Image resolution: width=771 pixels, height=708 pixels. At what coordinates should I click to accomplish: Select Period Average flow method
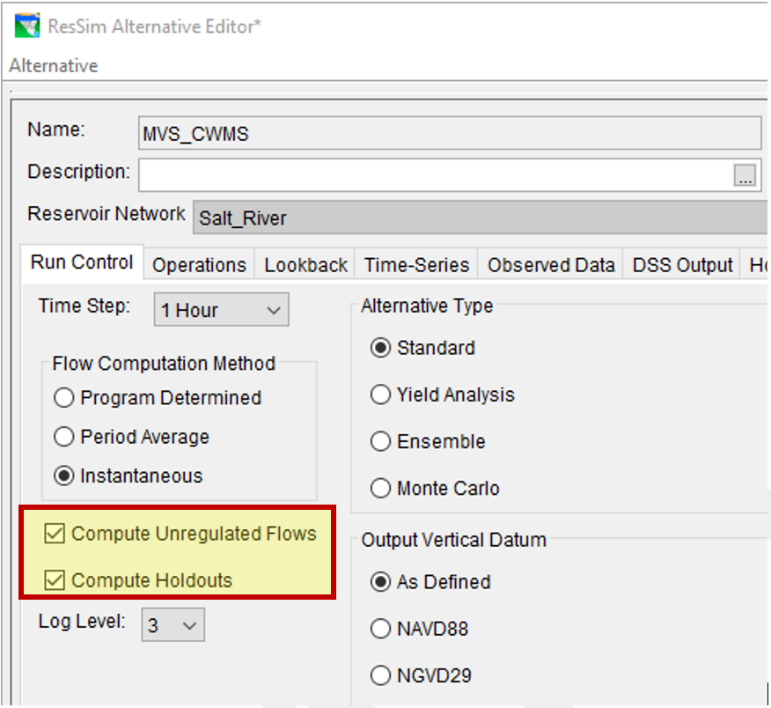tap(65, 437)
